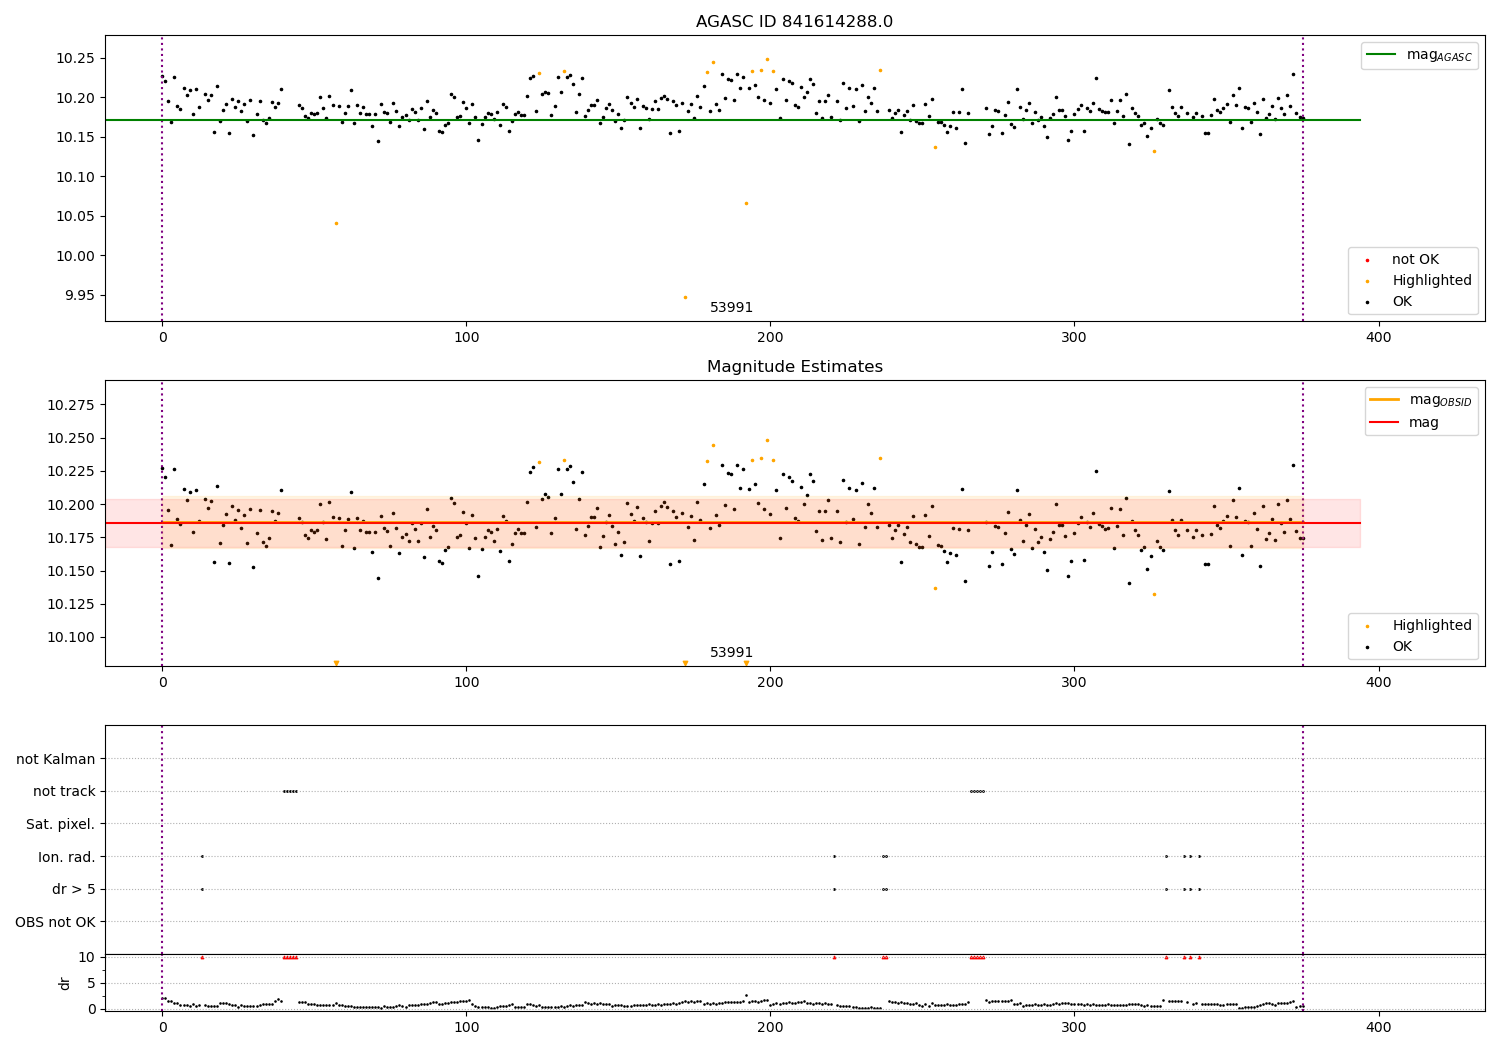Click orange outlier point near 9.95 in top plot
The width and height of the screenshot is (1500, 1050).
tap(685, 297)
